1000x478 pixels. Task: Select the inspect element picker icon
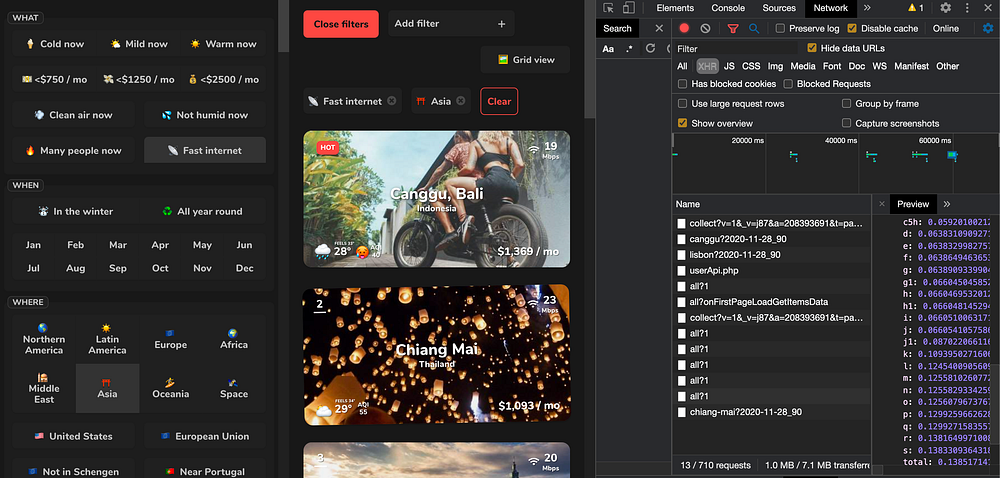608,8
